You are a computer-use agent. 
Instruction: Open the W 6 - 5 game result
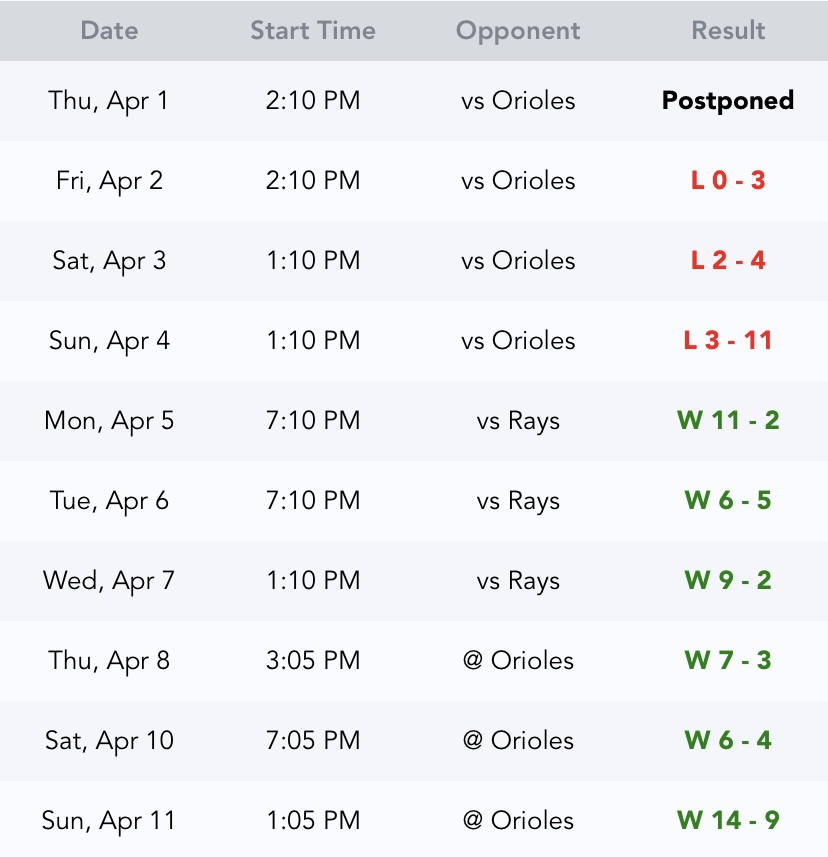click(x=728, y=500)
